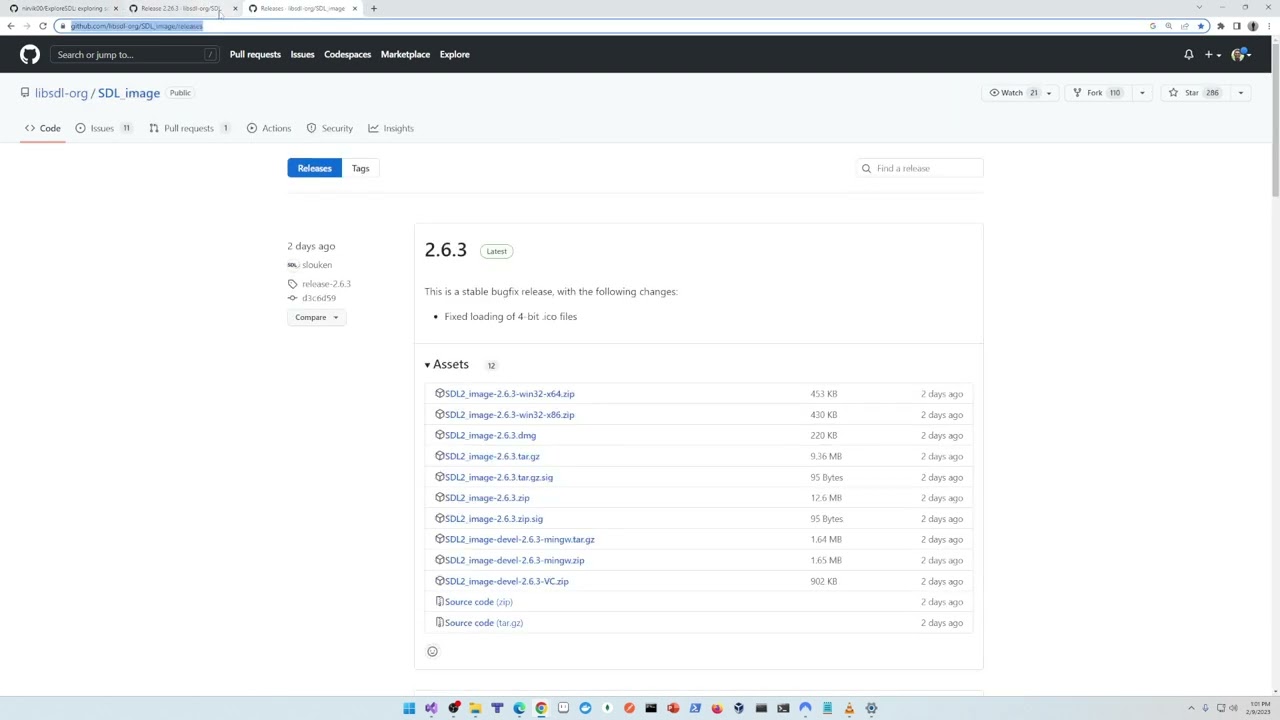1280x720 pixels.
Task: Download SDL2_image-2.6.3-win32-x86.zip
Action: 509,415
